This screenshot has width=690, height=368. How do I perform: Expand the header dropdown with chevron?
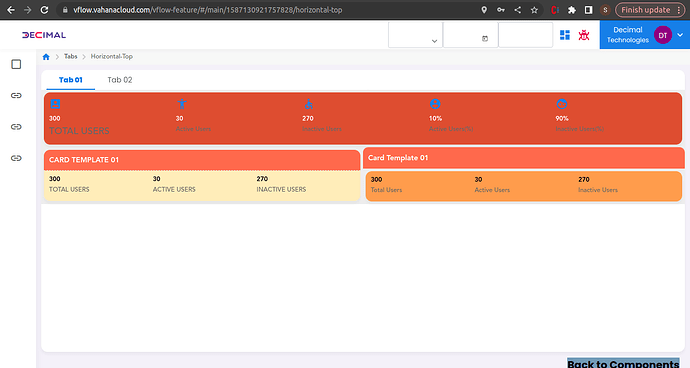[415, 35]
